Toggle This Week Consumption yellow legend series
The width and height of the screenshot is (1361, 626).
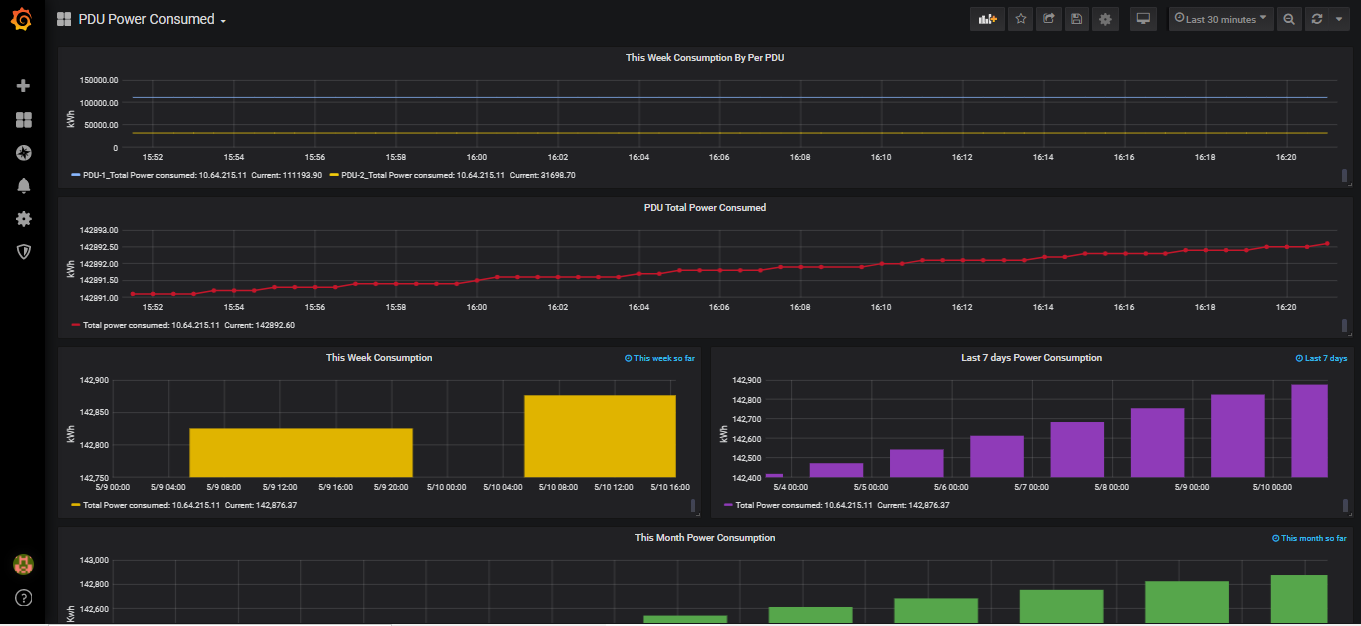151,505
